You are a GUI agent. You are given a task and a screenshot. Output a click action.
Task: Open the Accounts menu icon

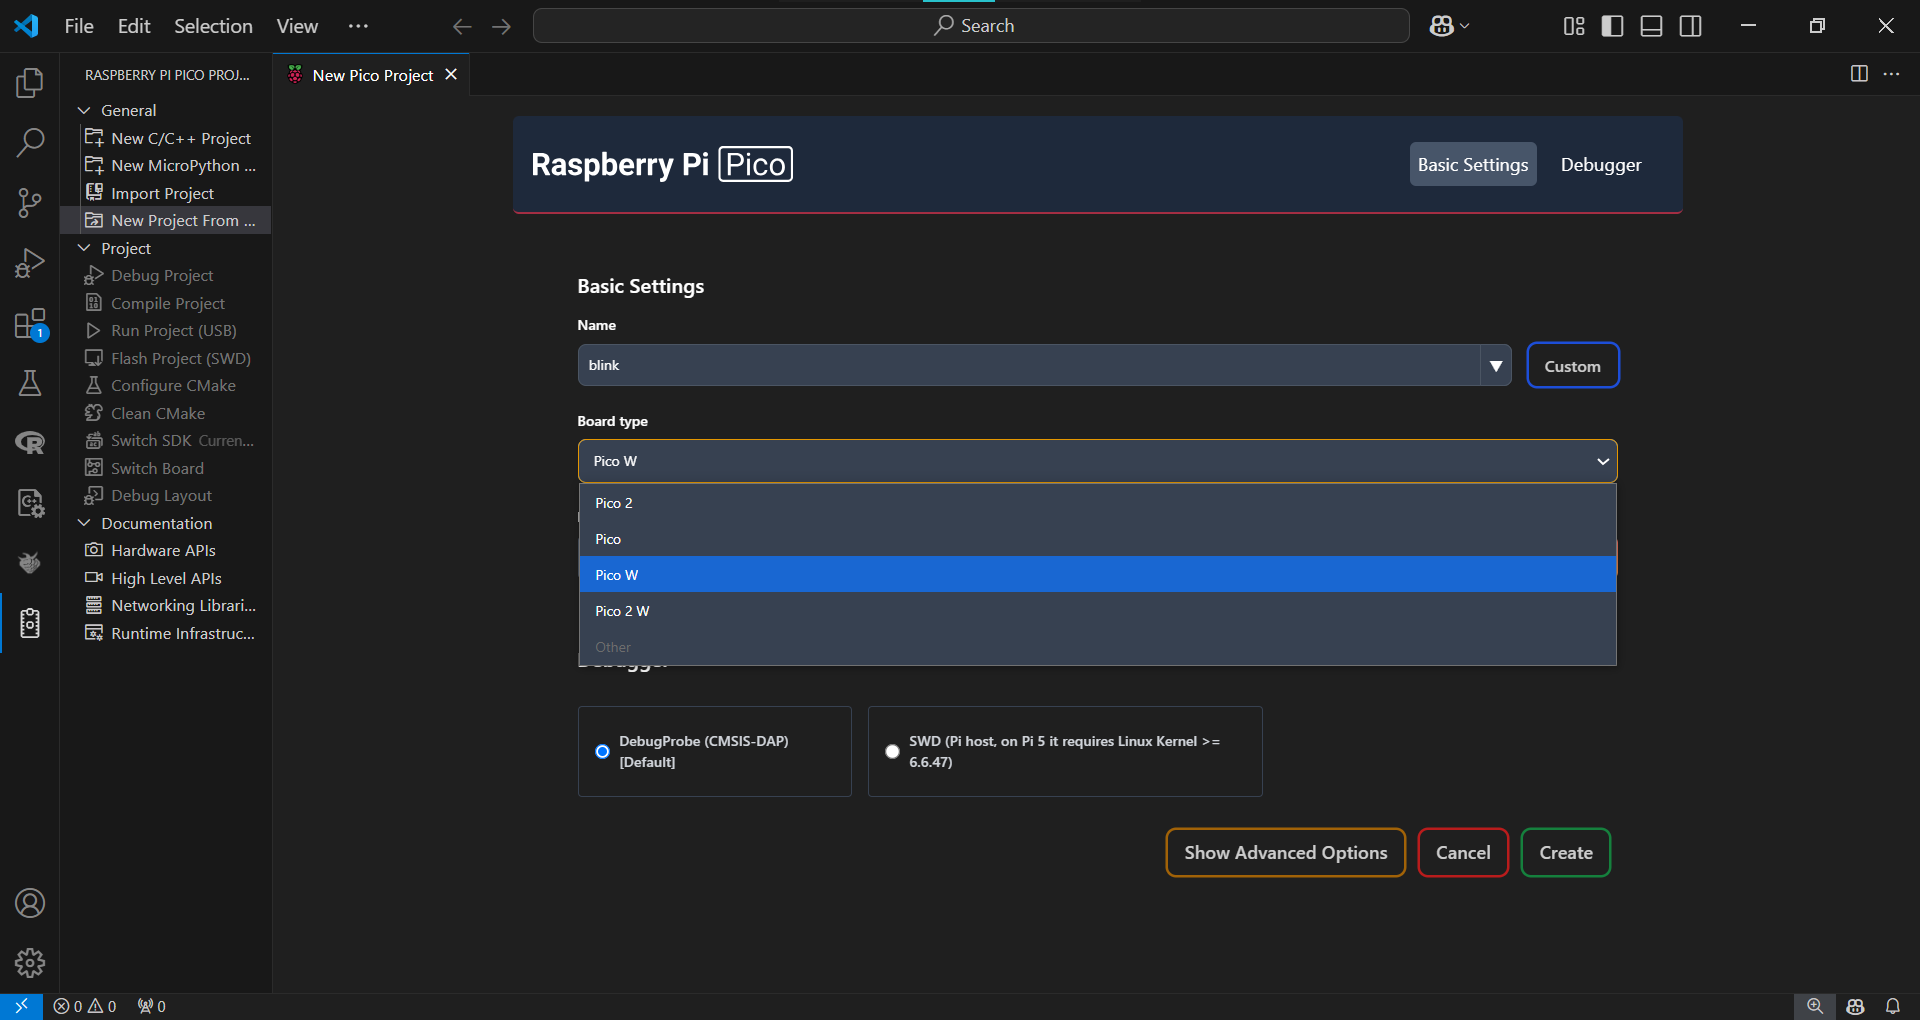pos(30,904)
